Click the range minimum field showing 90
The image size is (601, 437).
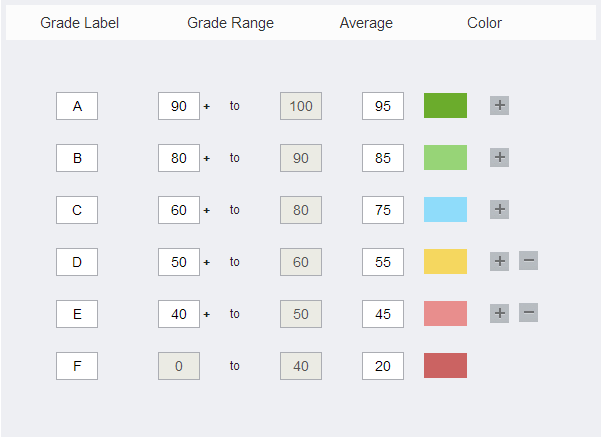coord(179,106)
